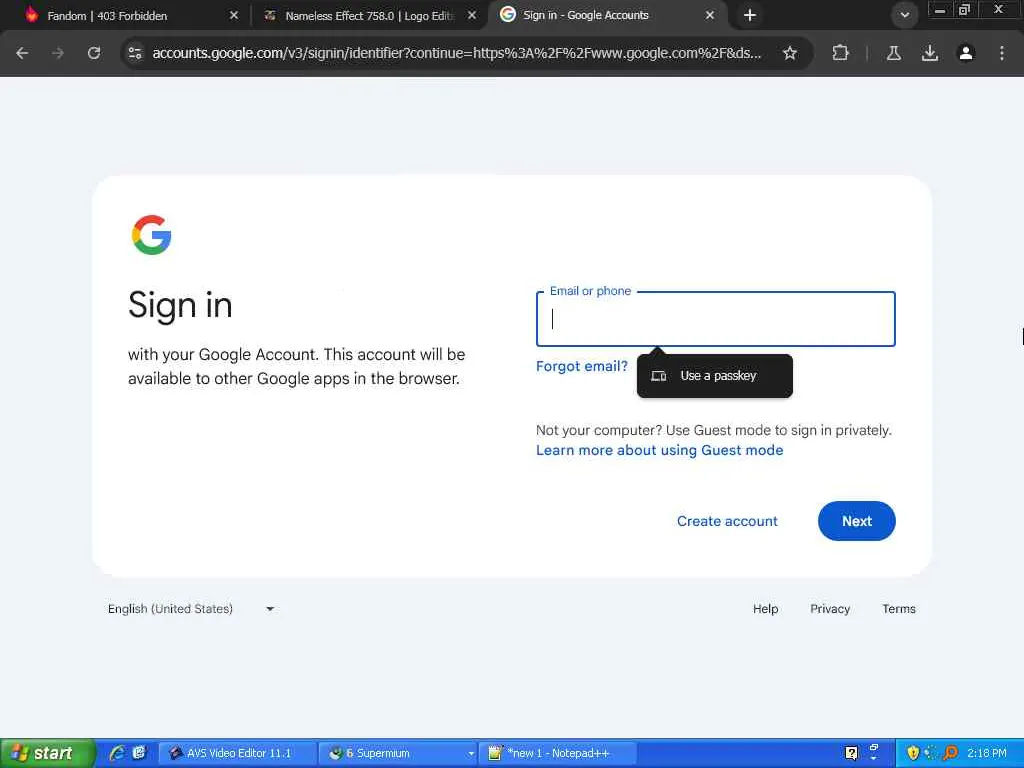Open the Chrome Labs flask icon
This screenshot has height=768, width=1024.
pos(893,53)
